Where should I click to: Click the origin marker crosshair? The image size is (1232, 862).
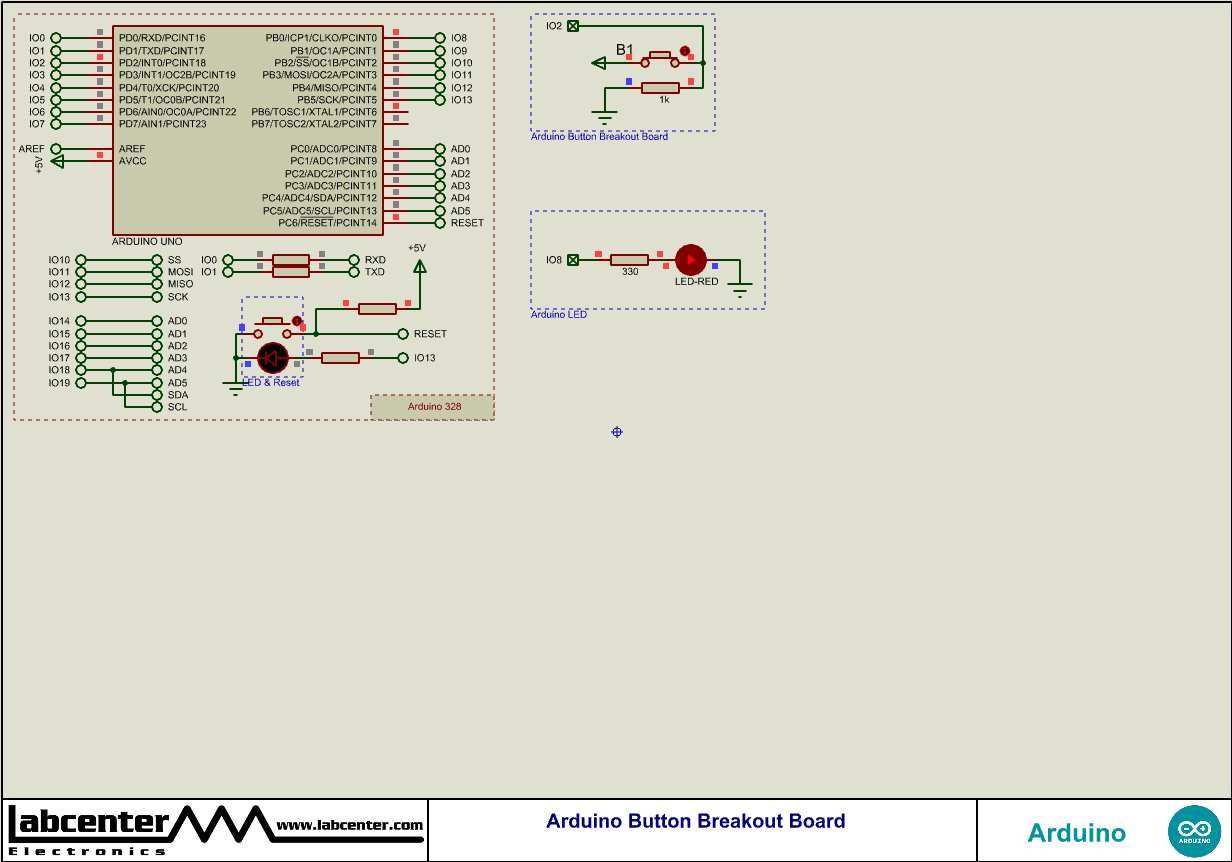point(616,432)
